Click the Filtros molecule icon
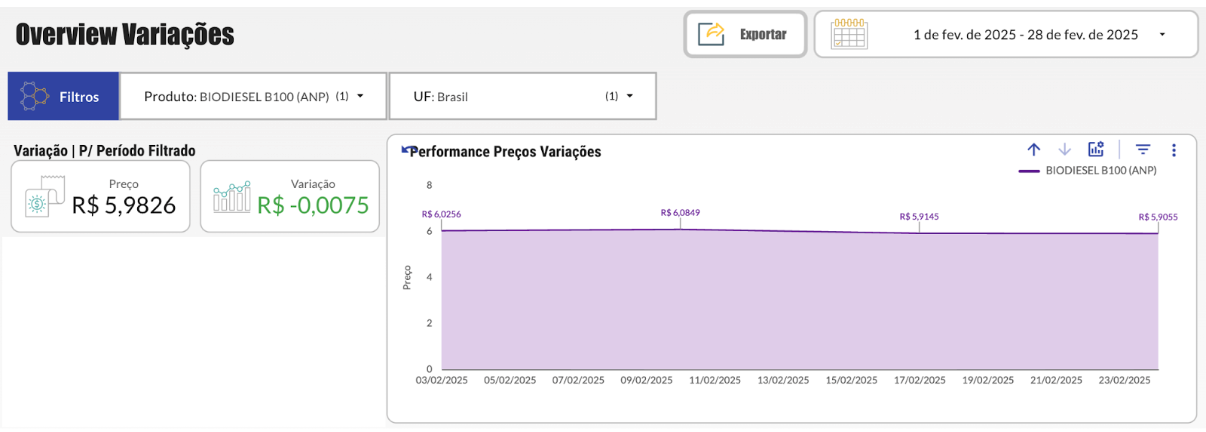Viewport: 1206px width, 432px height. coord(35,97)
